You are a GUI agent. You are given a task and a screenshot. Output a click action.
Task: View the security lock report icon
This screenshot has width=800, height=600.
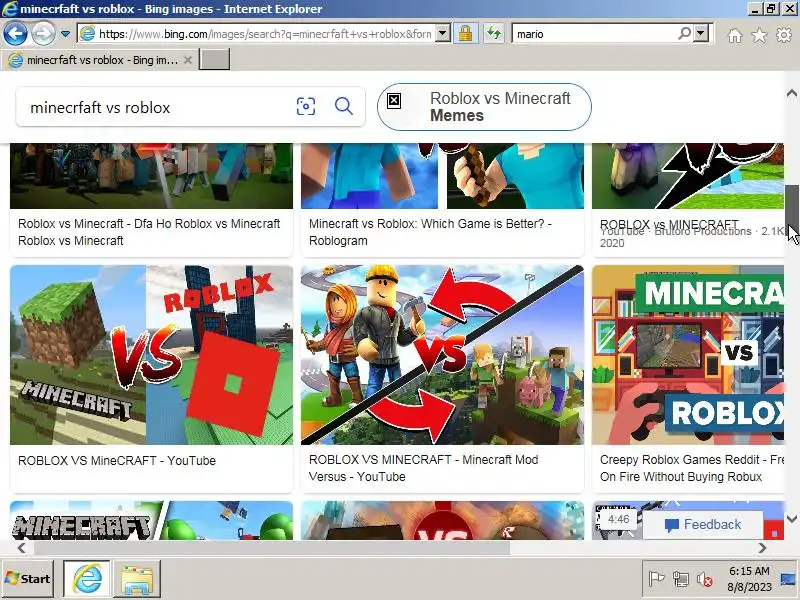coord(465,34)
